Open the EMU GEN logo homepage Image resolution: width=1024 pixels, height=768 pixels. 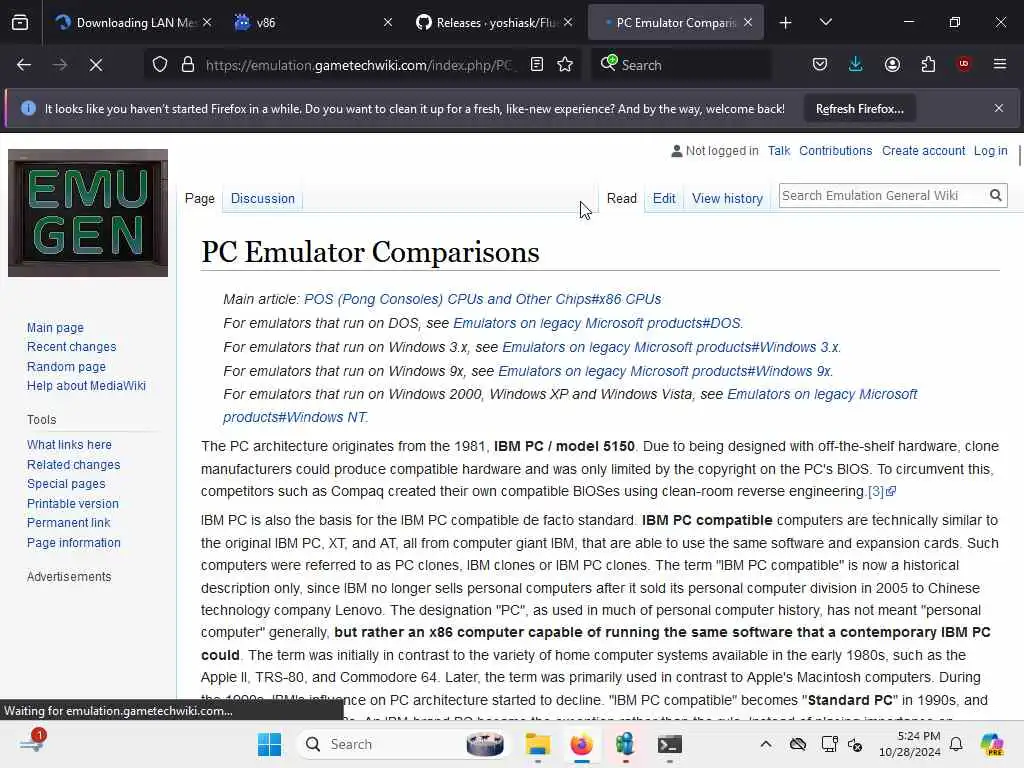[x=88, y=213]
